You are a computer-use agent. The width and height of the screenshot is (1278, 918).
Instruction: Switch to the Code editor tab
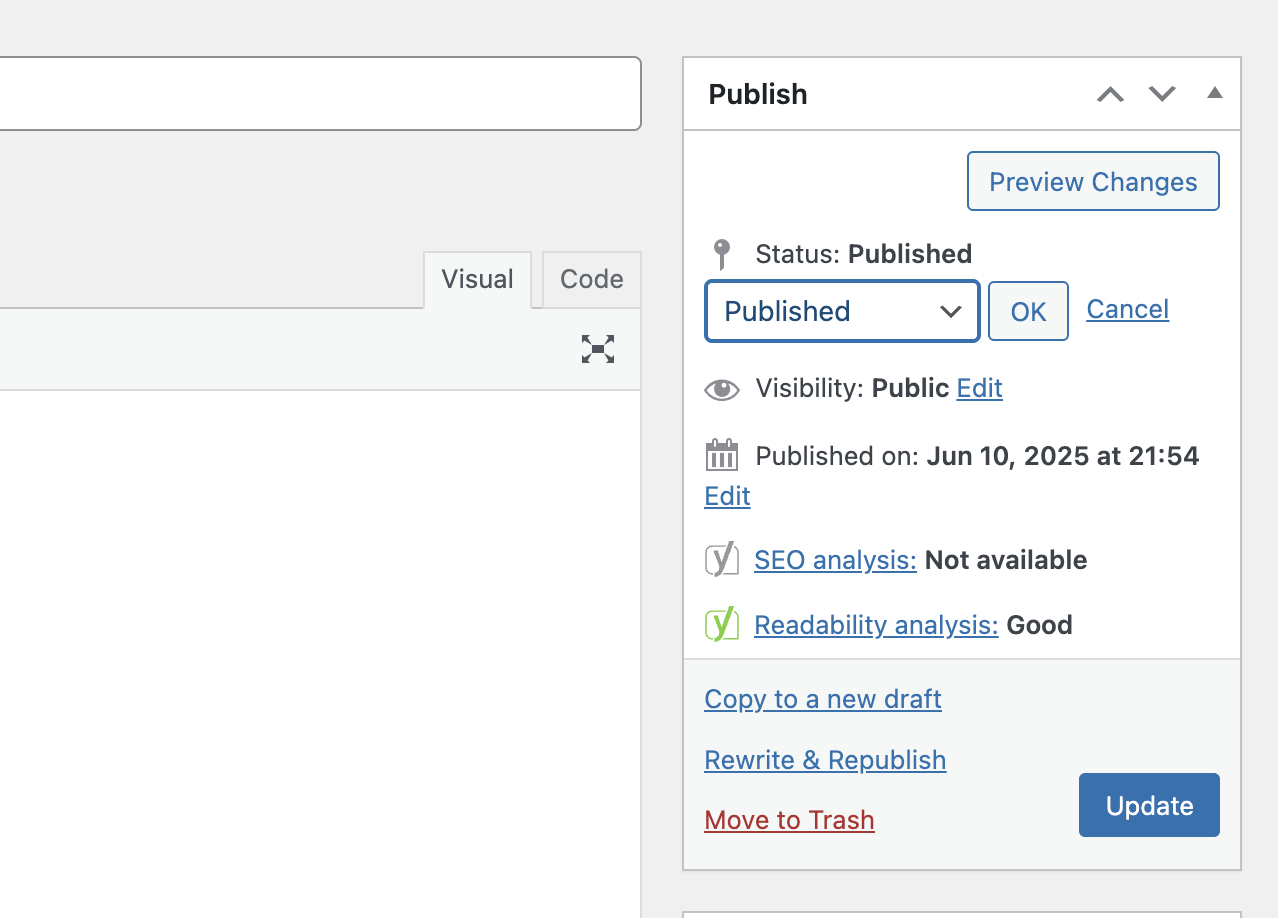point(591,279)
